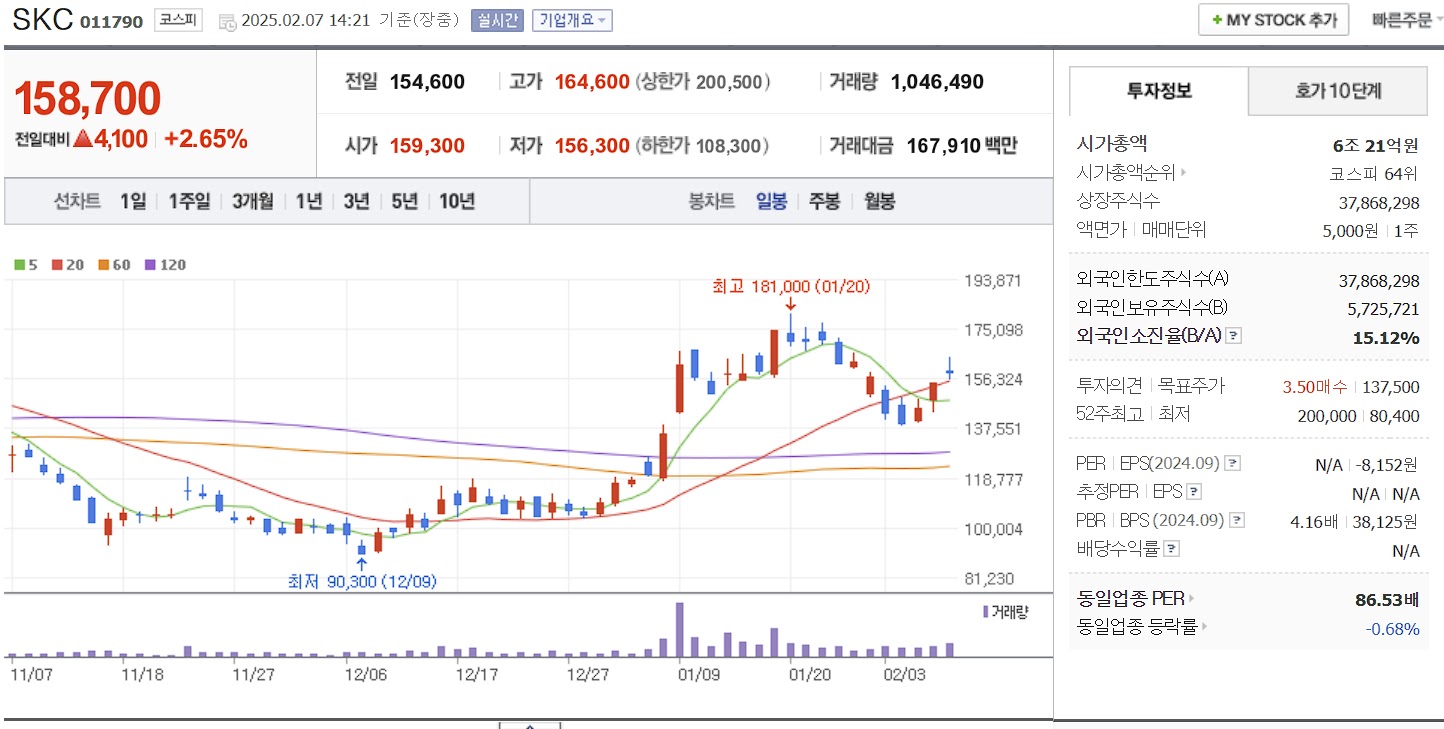The height and width of the screenshot is (729, 1444).
Task: Select the 10년 line chart period
Action: click(457, 201)
